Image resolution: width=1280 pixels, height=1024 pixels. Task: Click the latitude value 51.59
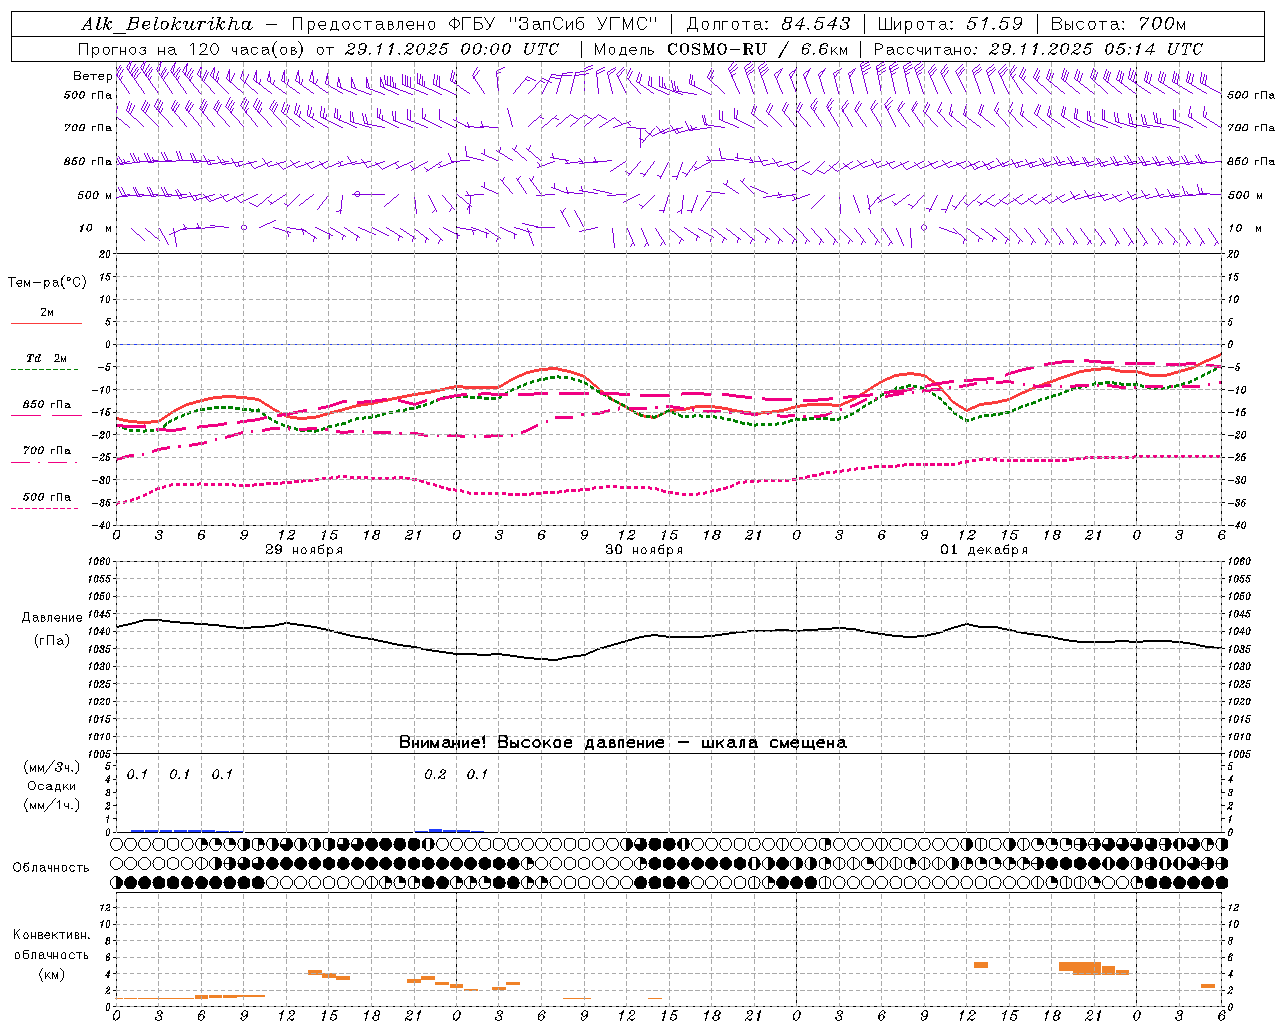(x=995, y=24)
